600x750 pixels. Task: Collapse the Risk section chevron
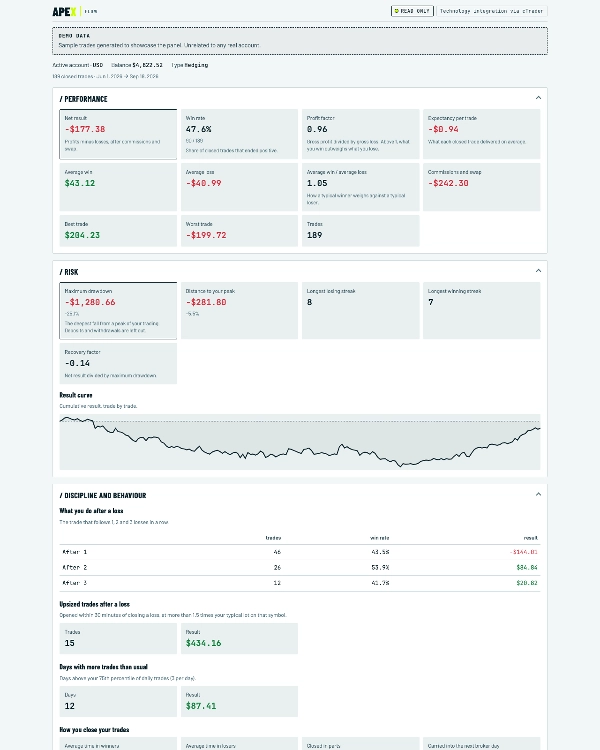pyautogui.click(x=538, y=271)
